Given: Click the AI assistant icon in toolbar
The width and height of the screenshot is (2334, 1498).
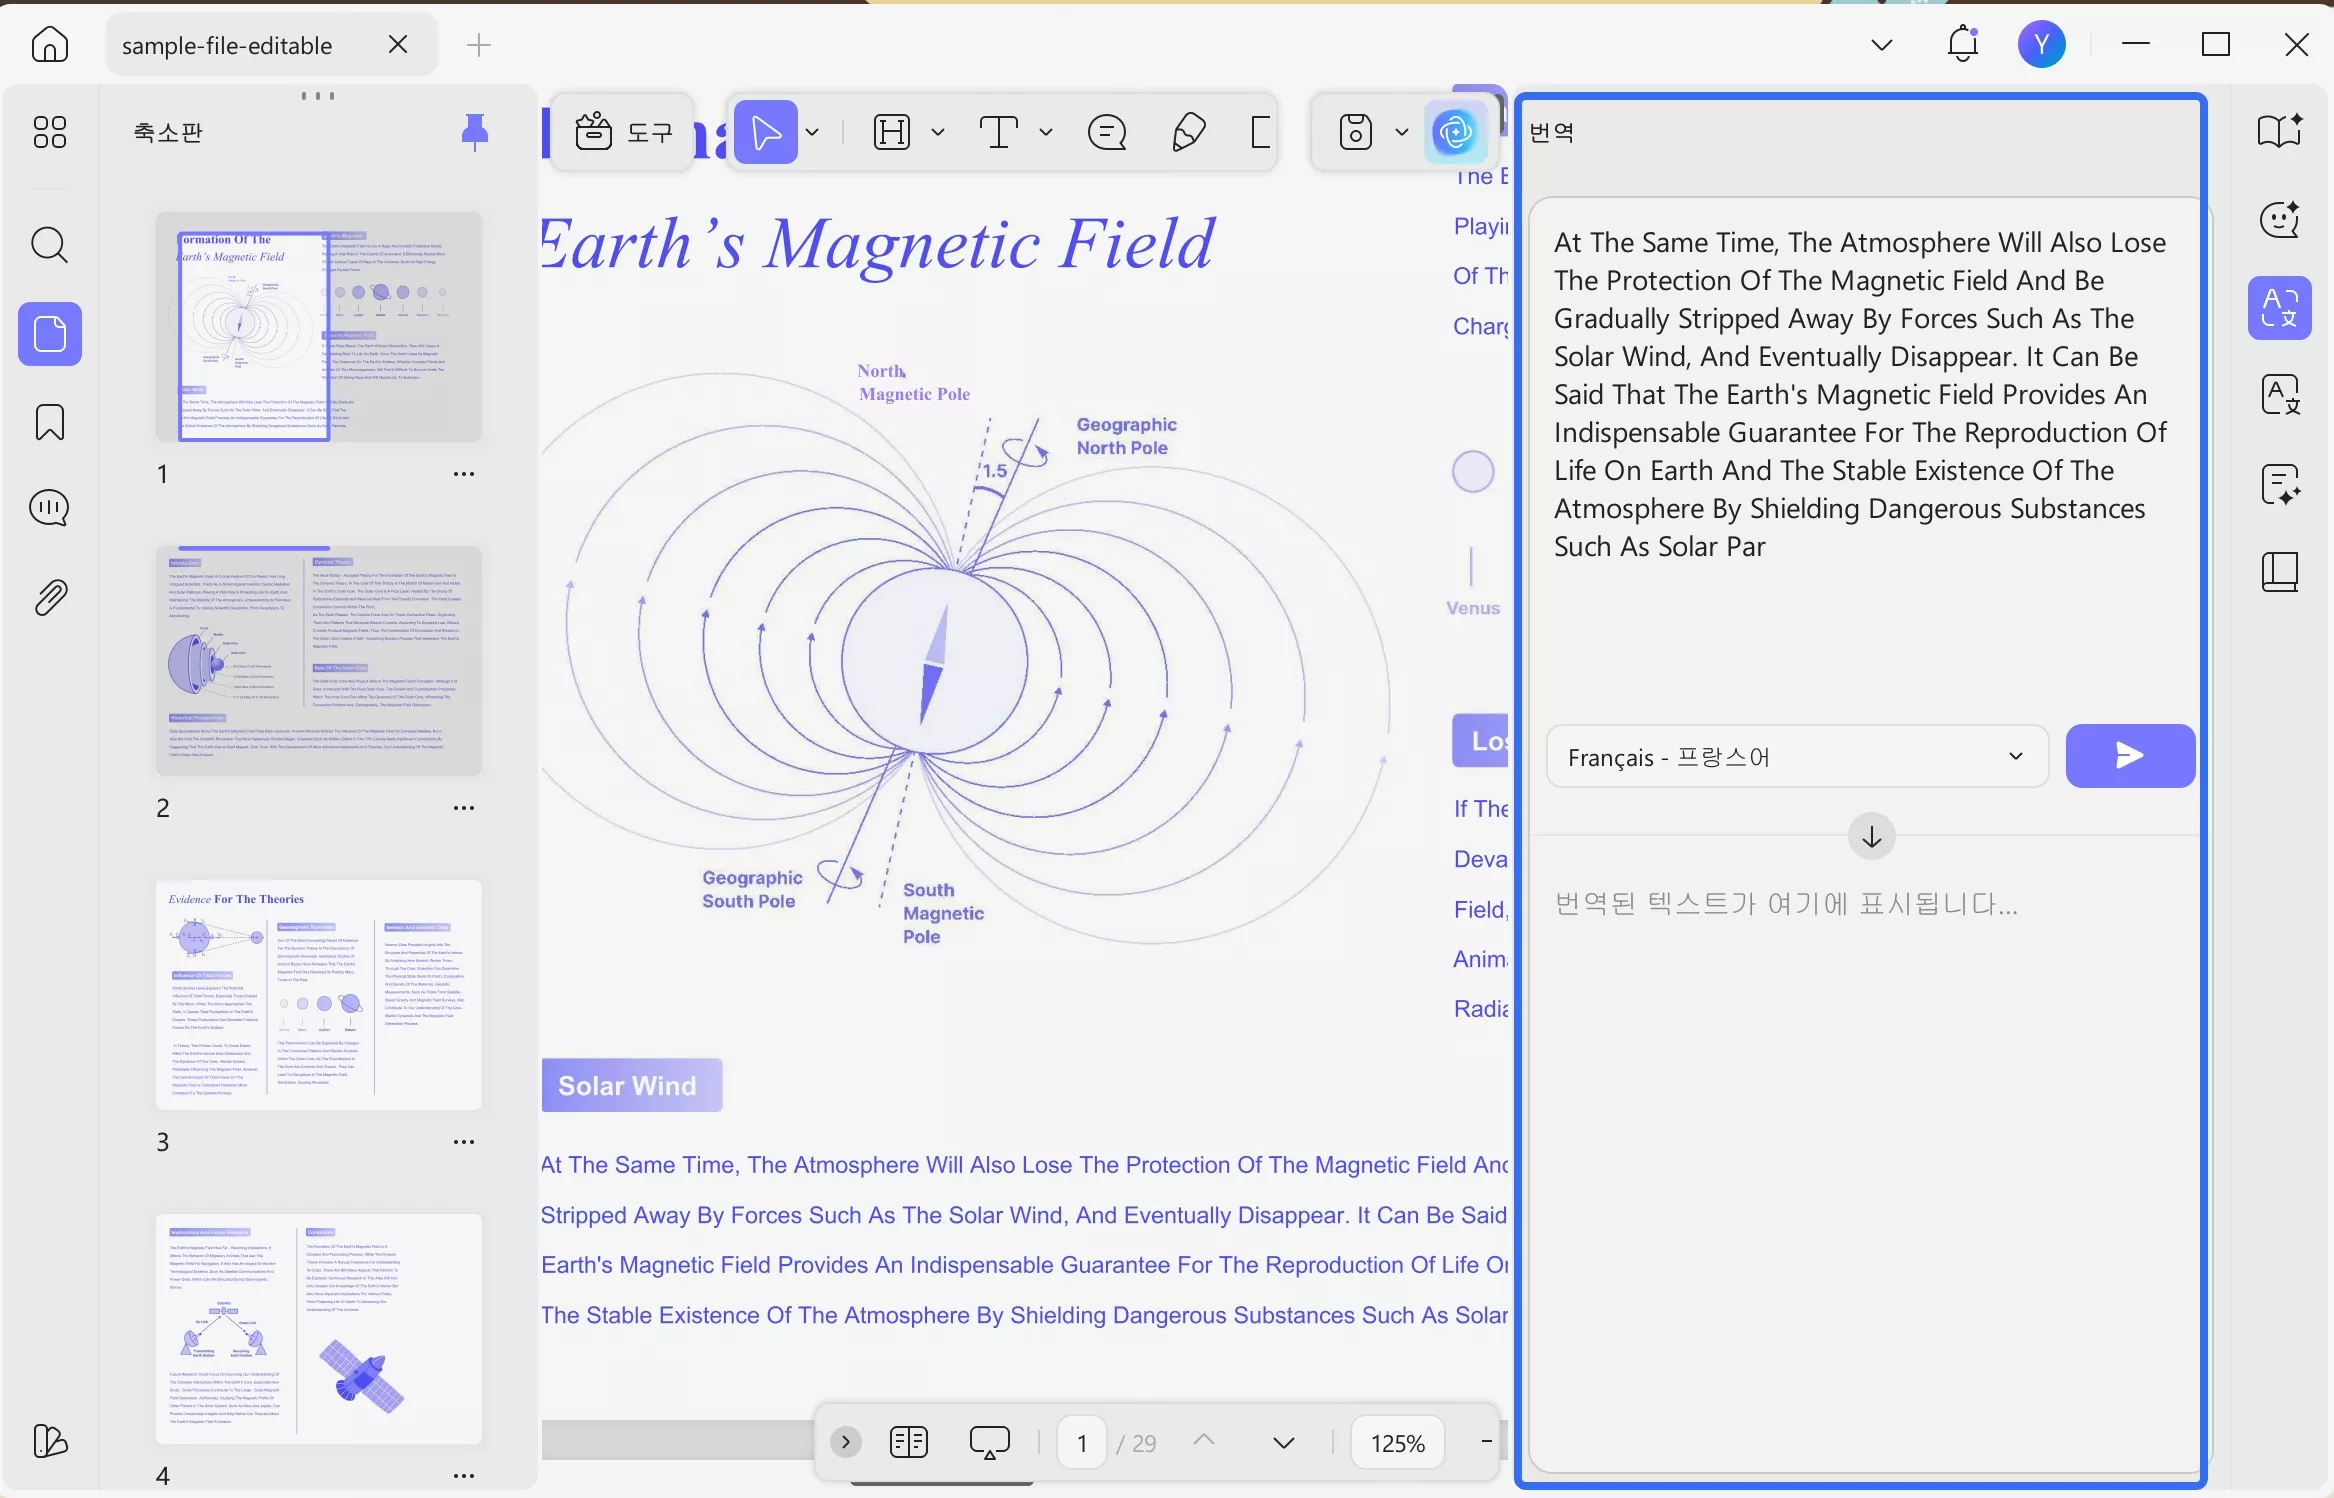Looking at the screenshot, I should (x=1454, y=132).
